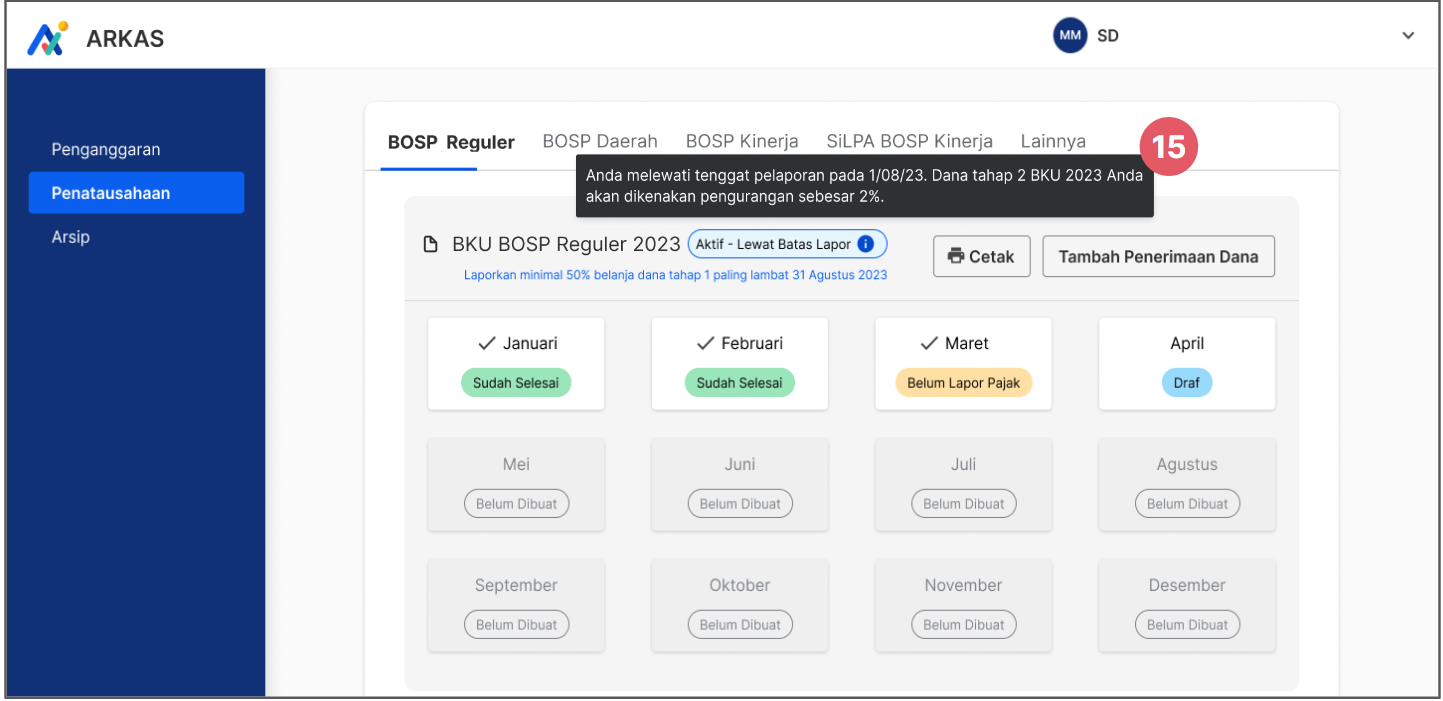This screenshot has height=701, width=1443.
Task: Click the checkmark icon on Januari
Action: 487,343
